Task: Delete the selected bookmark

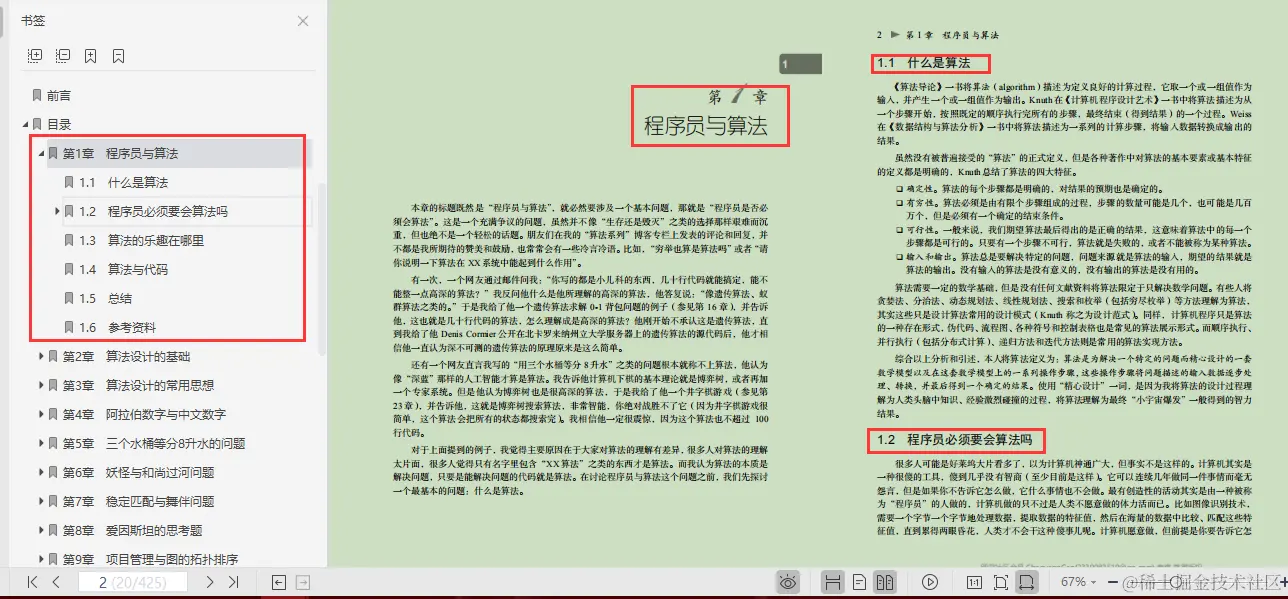Action: point(120,55)
